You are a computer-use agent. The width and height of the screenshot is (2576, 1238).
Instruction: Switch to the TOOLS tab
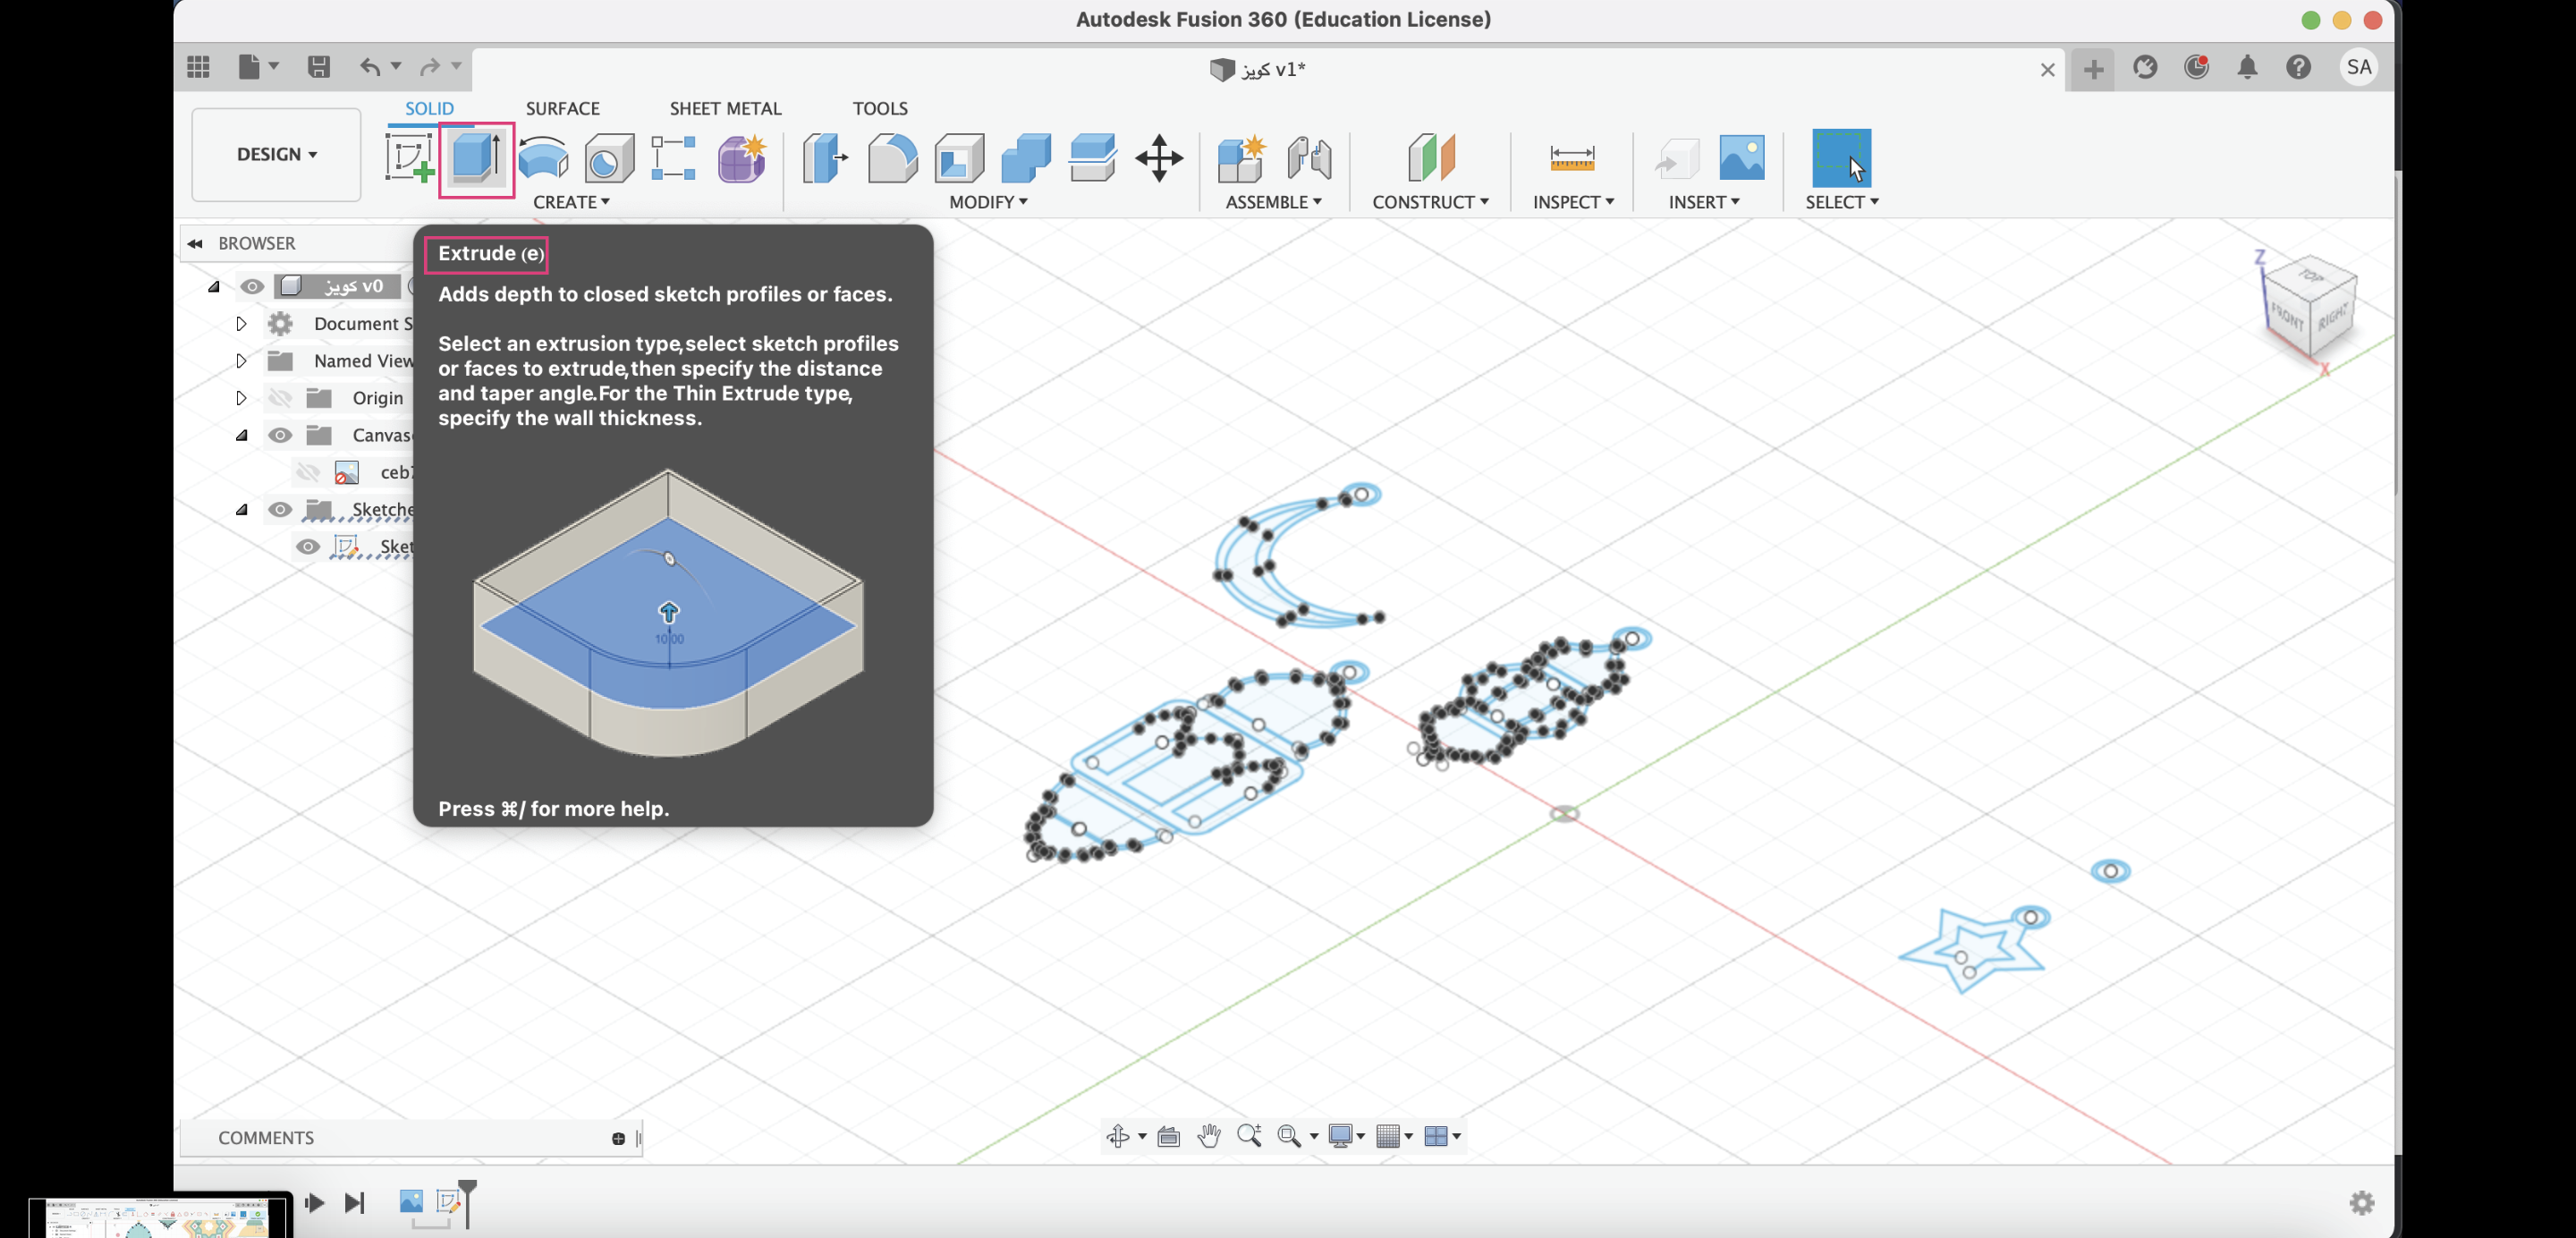(x=880, y=108)
